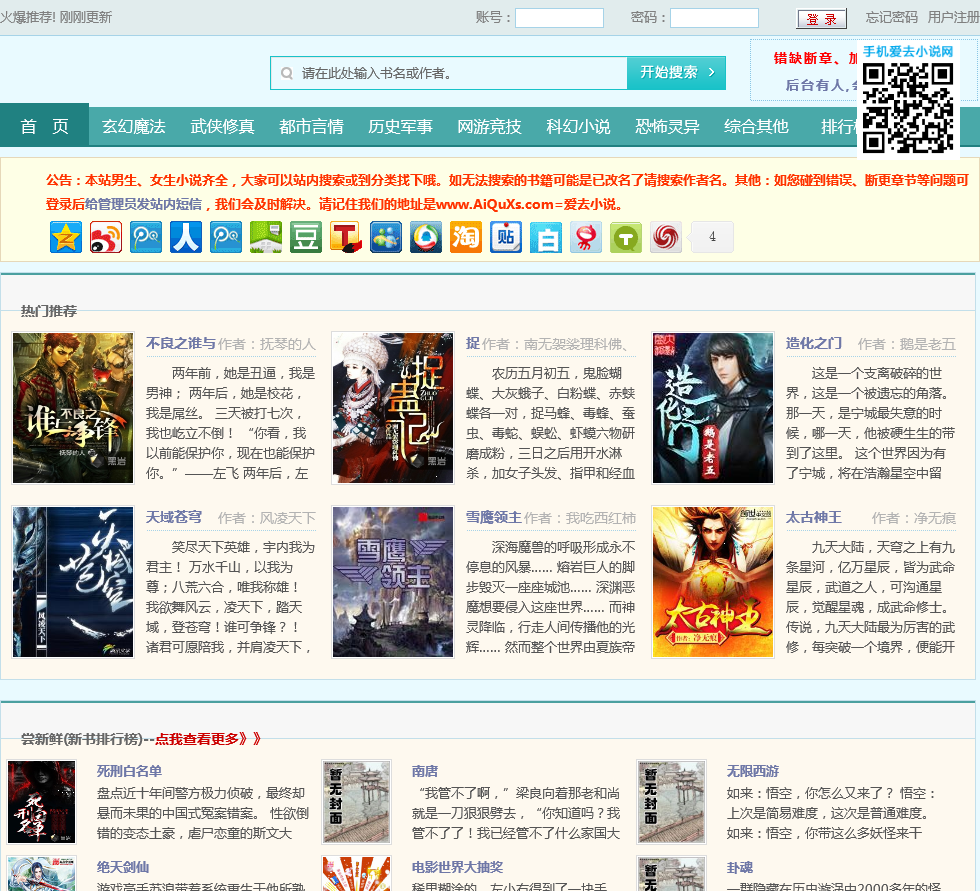Share via the blue Renren 人 icon
The width and height of the screenshot is (980, 891).
pos(186,237)
